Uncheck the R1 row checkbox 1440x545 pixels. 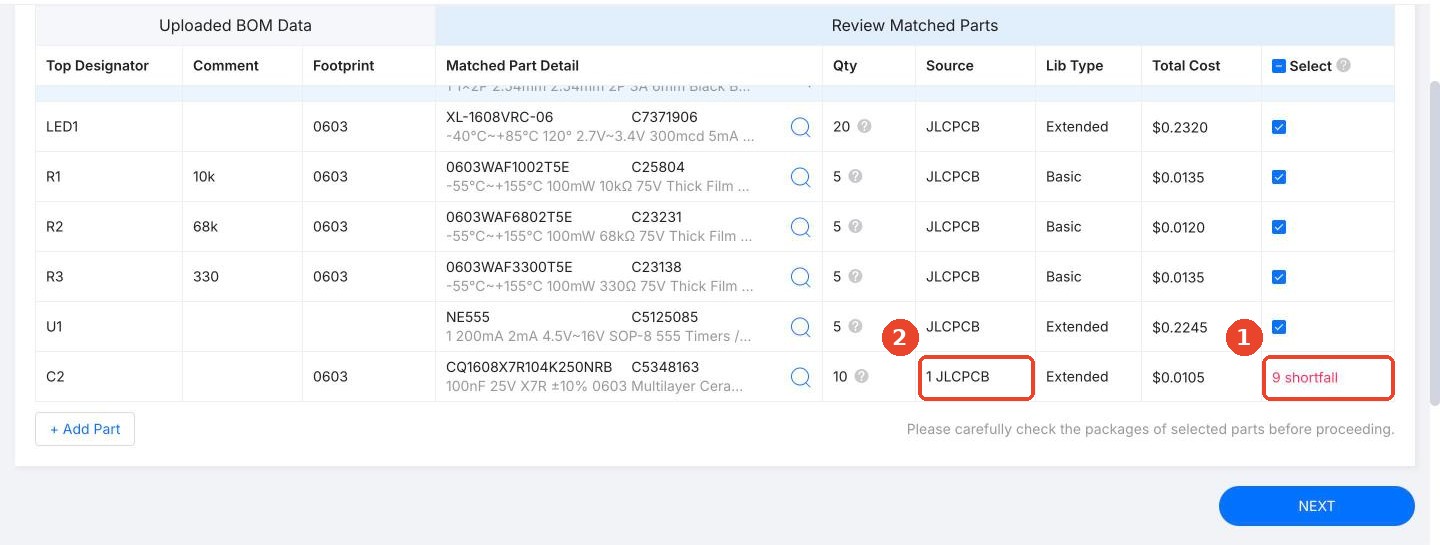[x=1278, y=177]
